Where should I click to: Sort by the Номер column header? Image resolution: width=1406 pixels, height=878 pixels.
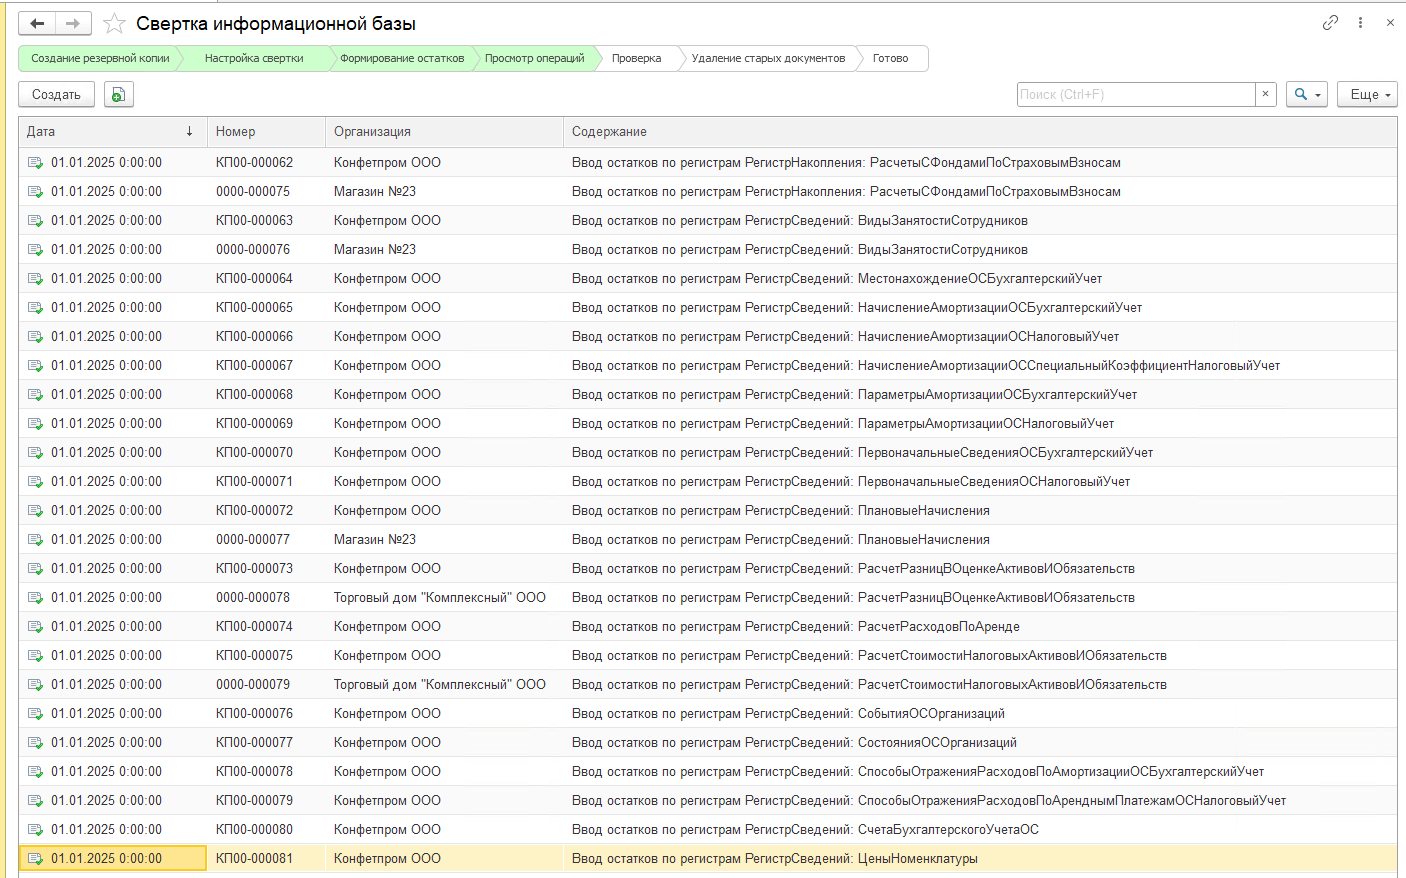click(266, 131)
